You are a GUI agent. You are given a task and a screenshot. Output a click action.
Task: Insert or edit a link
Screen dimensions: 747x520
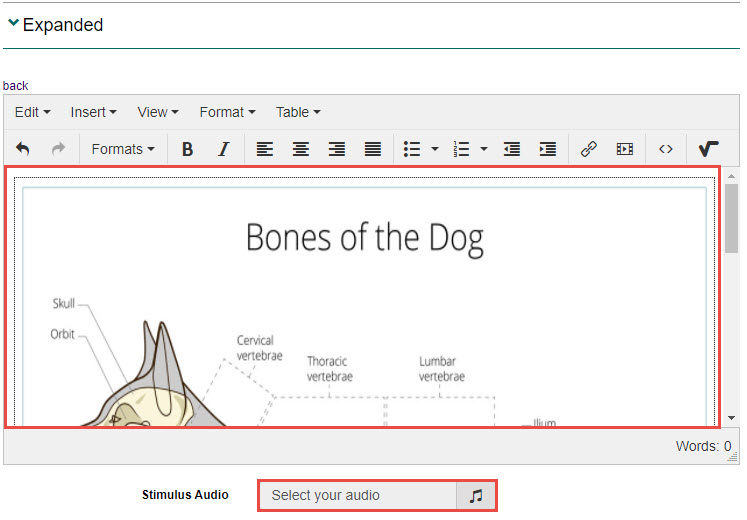pos(589,149)
